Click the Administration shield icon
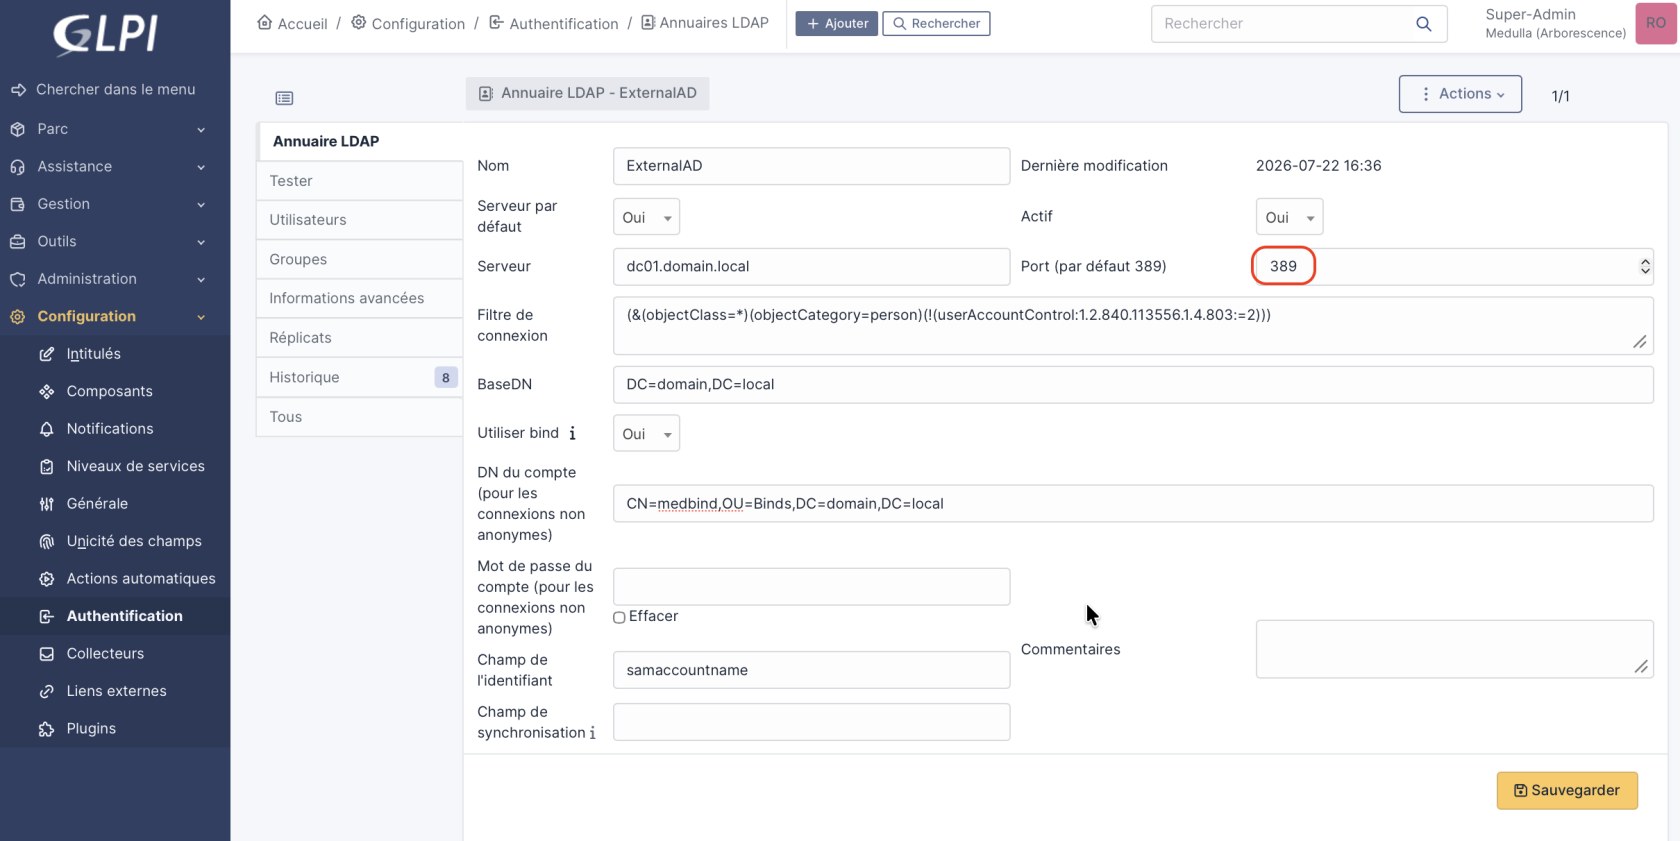 (x=17, y=279)
